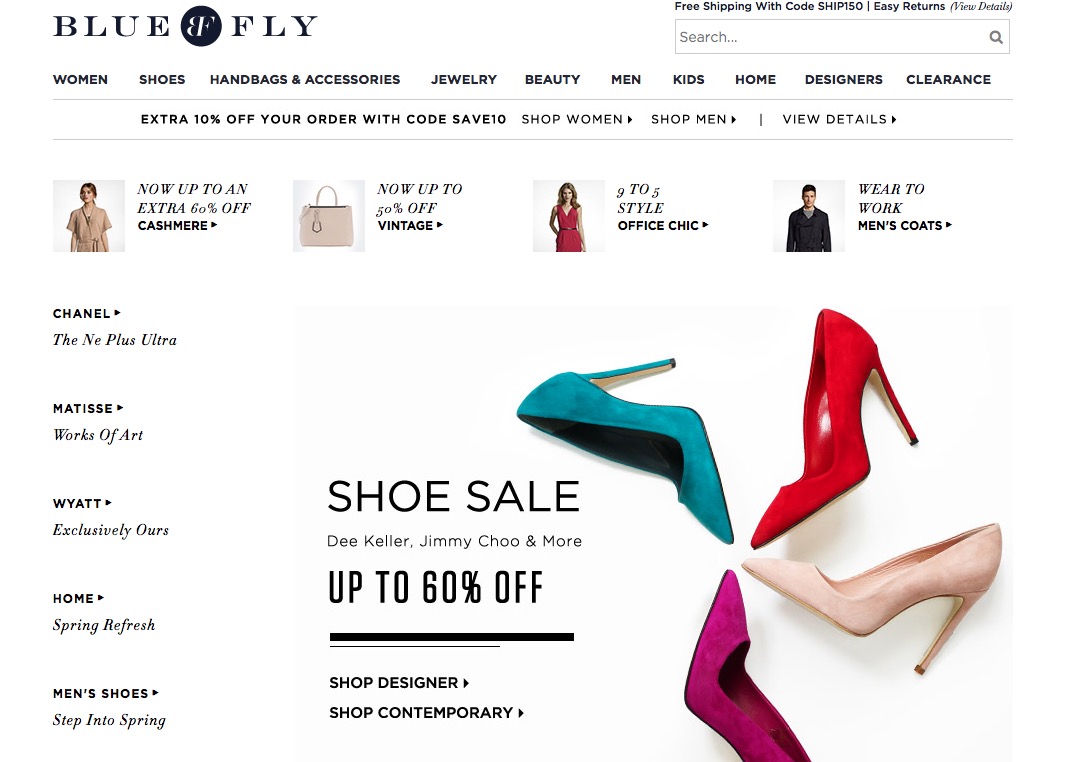Open the men's coat thumbnail
The width and height of the screenshot is (1065, 762).
coord(809,216)
